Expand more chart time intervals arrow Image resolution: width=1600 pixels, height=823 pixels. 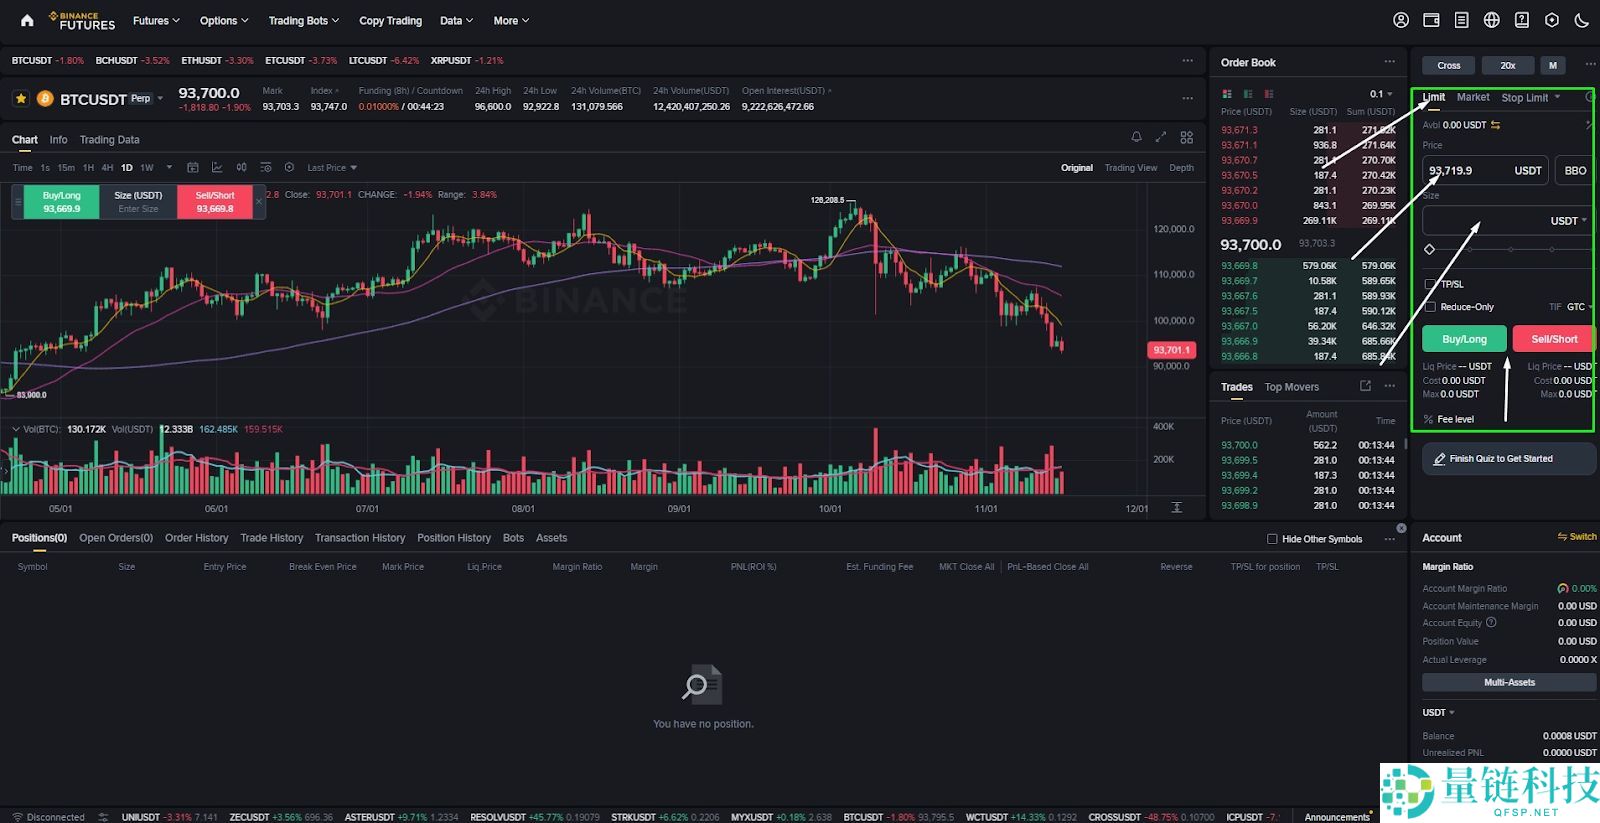[x=169, y=167]
